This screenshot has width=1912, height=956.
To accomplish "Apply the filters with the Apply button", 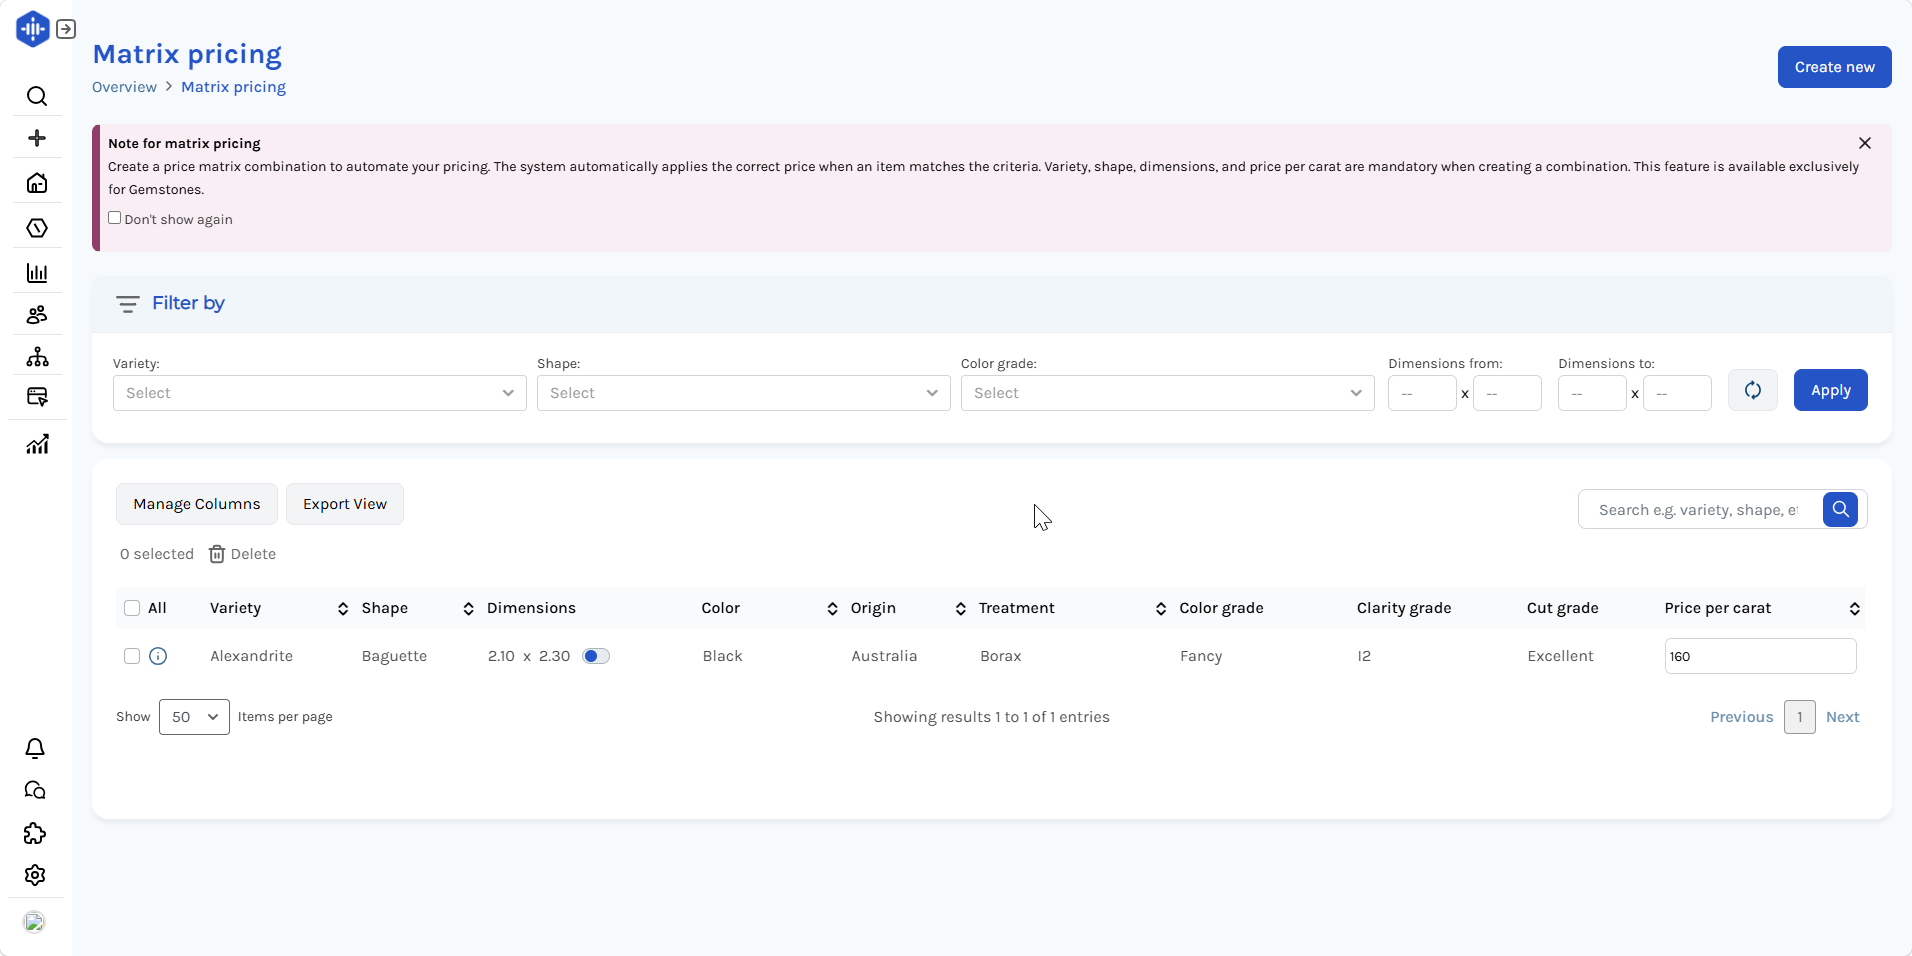I will [x=1830, y=390].
